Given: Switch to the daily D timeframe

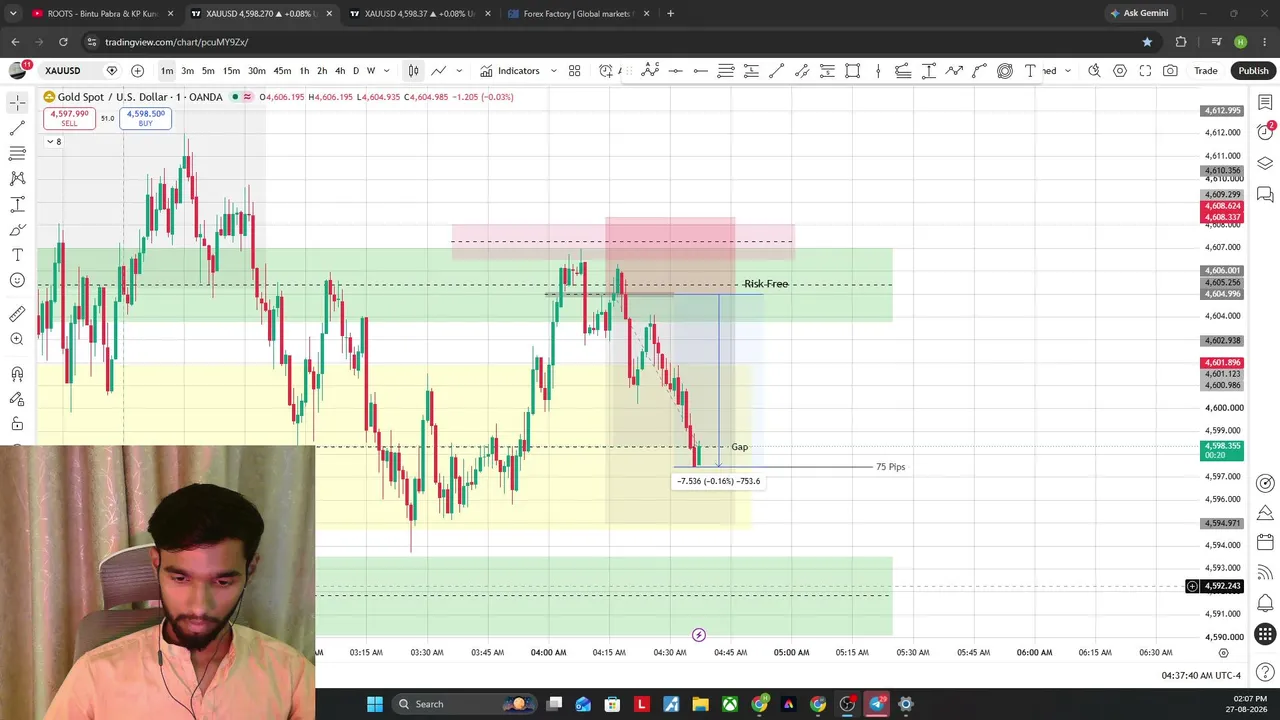Looking at the screenshot, I should click(x=355, y=71).
